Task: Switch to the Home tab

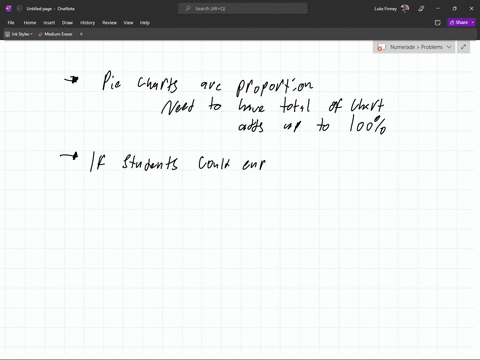Action: point(30,23)
